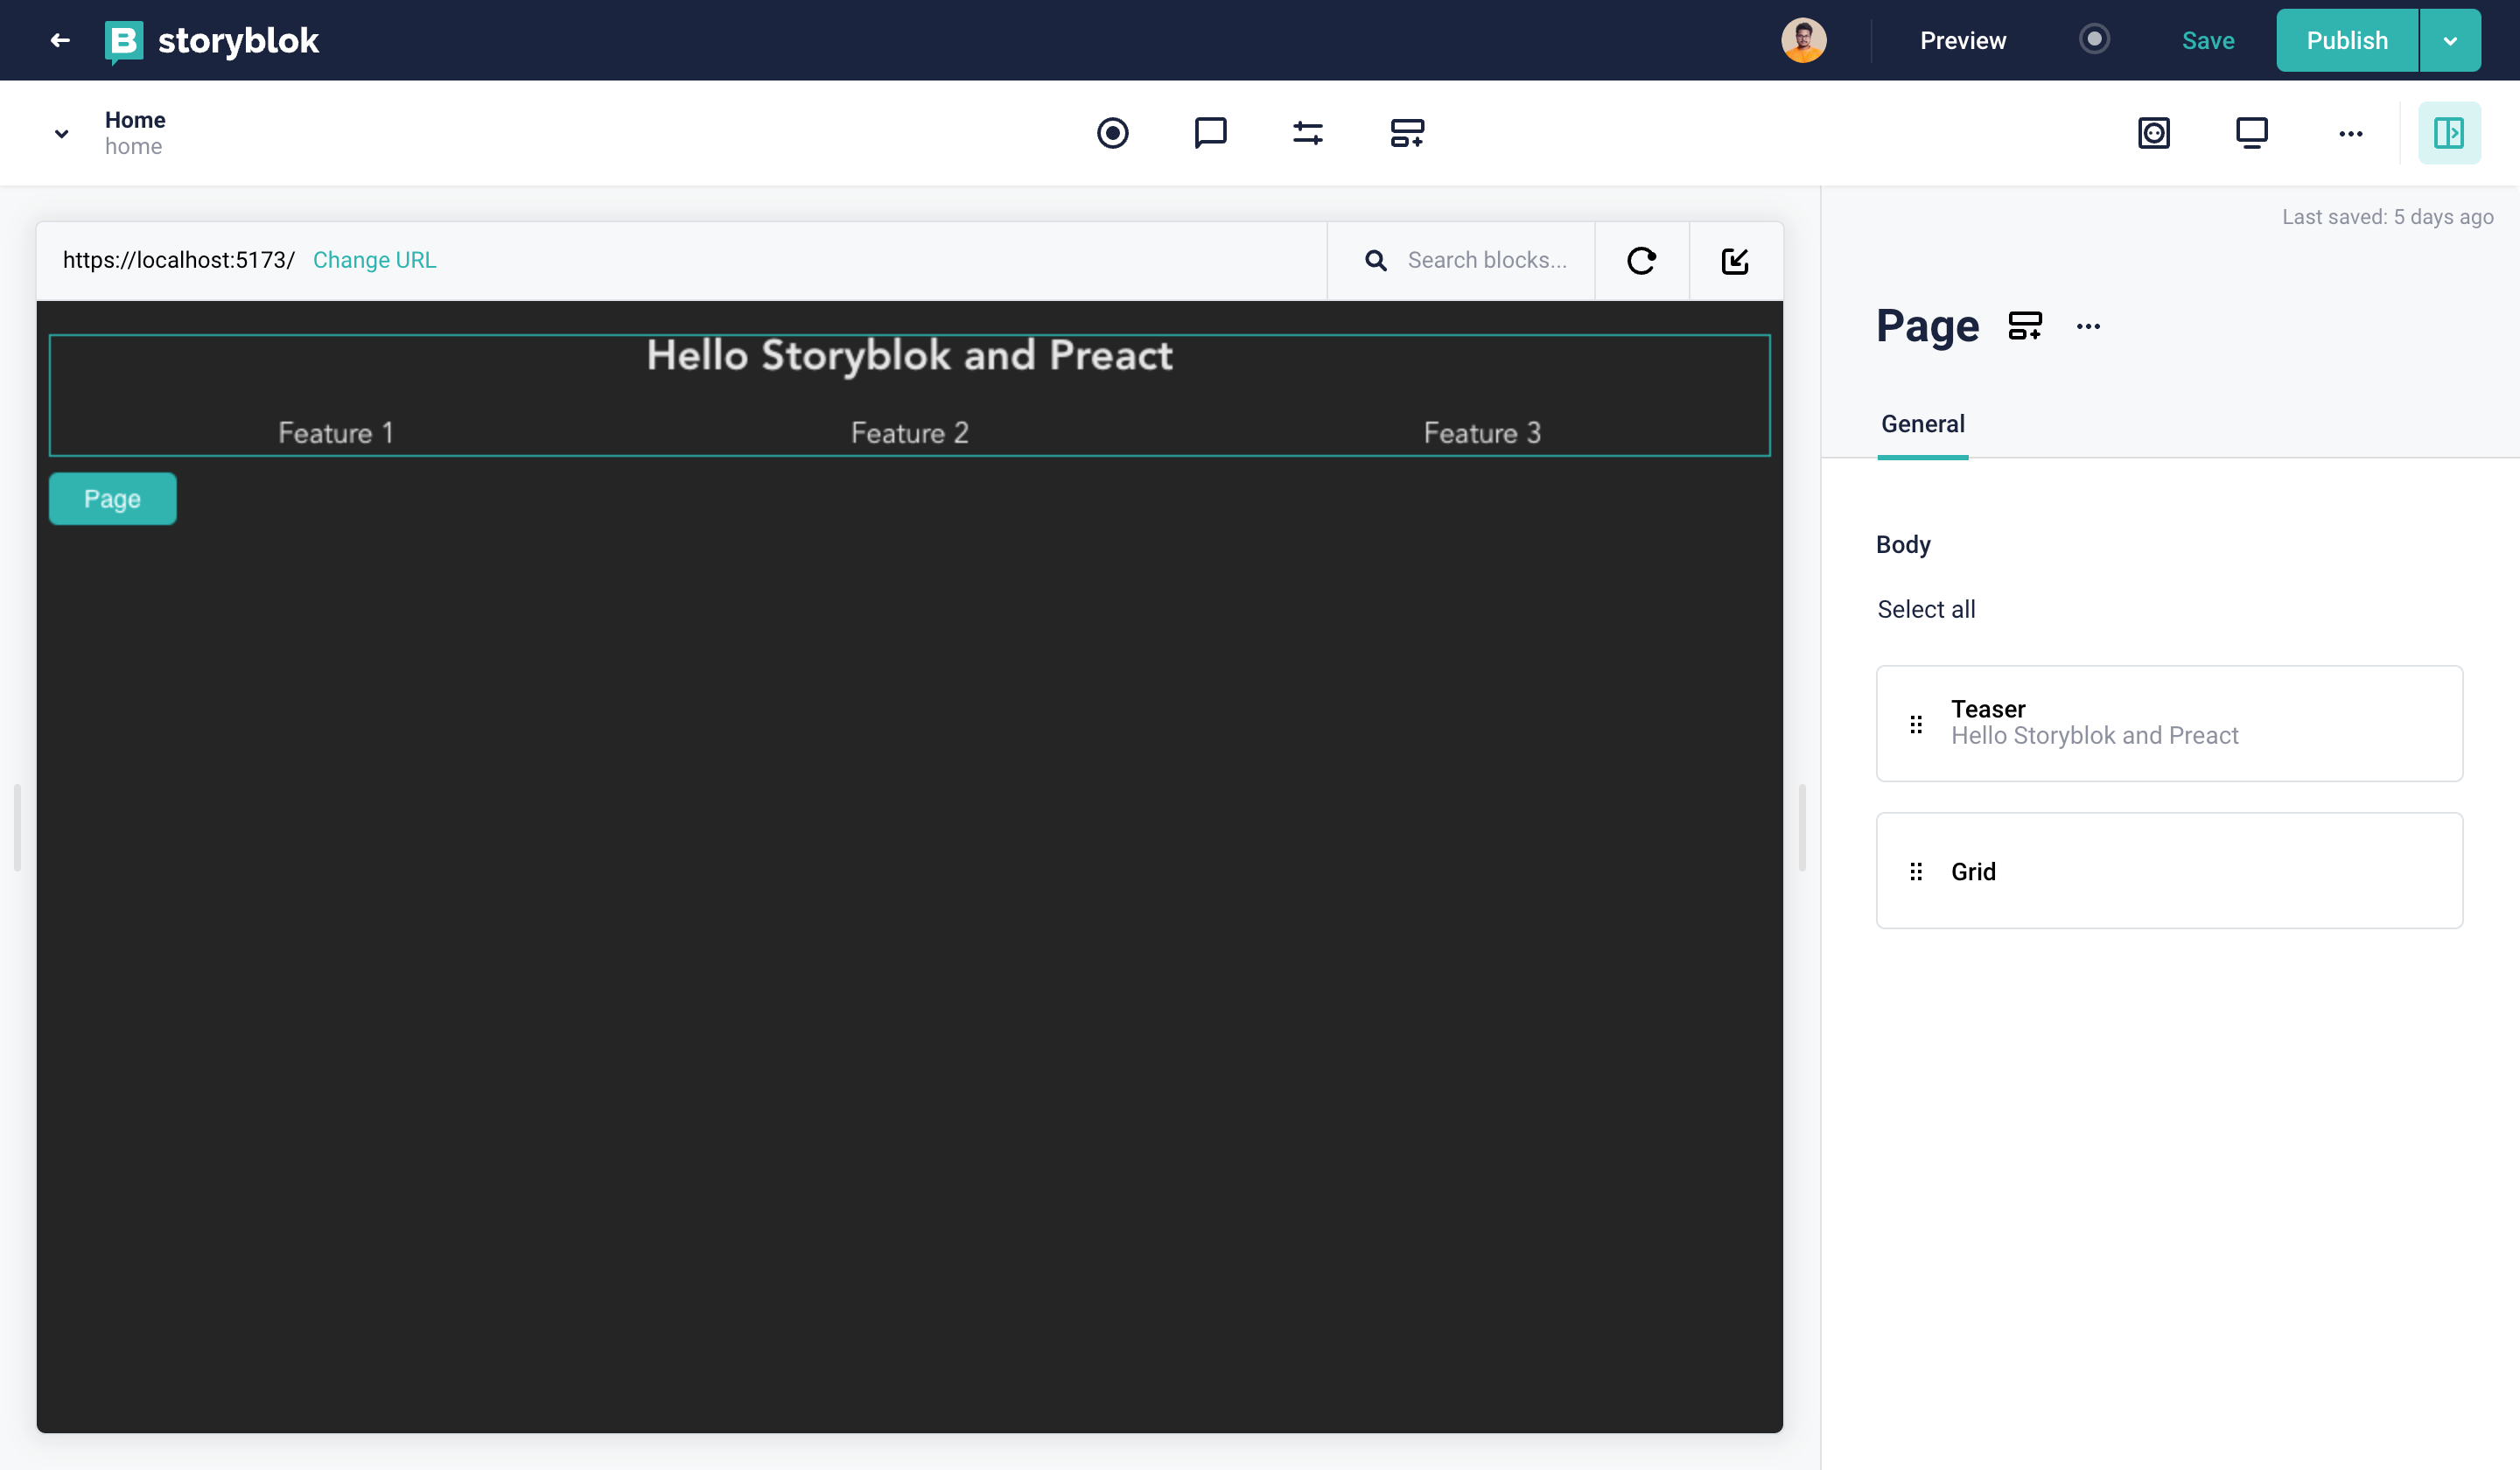Click the framed preview mode icon
This screenshot has height=1470, width=2520.
point(2153,133)
